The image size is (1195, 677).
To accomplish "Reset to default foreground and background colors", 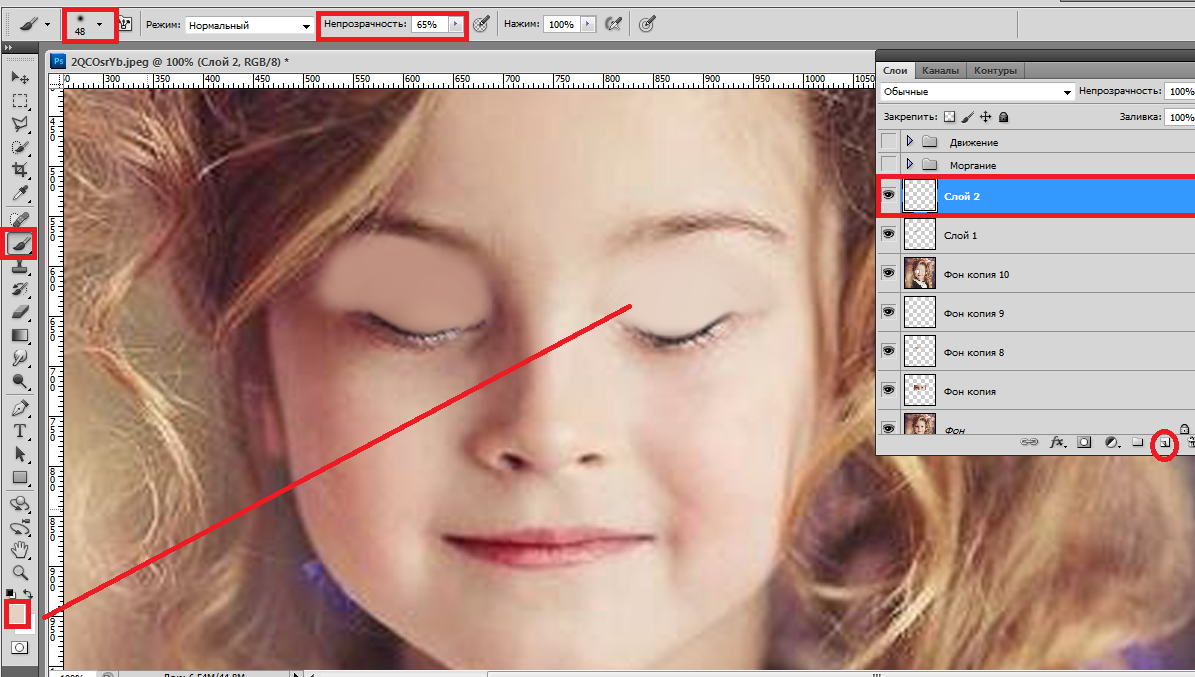I will [x=10, y=593].
